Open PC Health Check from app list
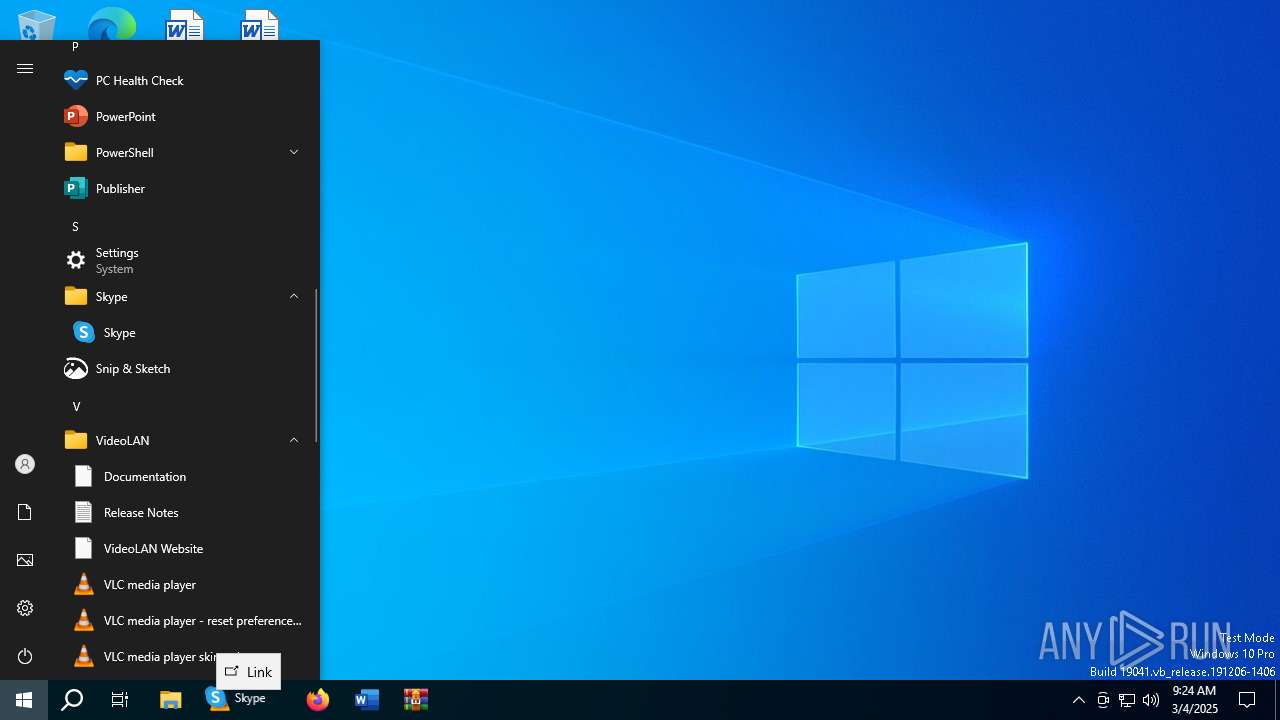The height and width of the screenshot is (720, 1280). (182, 80)
